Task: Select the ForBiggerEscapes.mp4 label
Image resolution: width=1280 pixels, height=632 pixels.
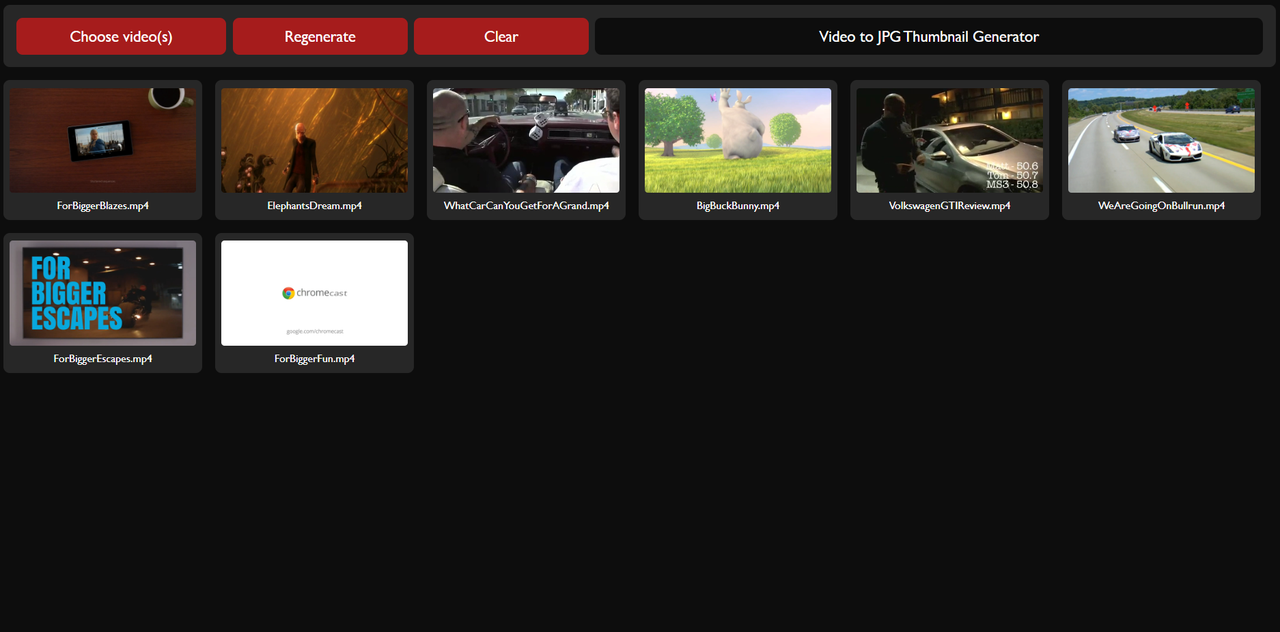Action: [x=103, y=359]
